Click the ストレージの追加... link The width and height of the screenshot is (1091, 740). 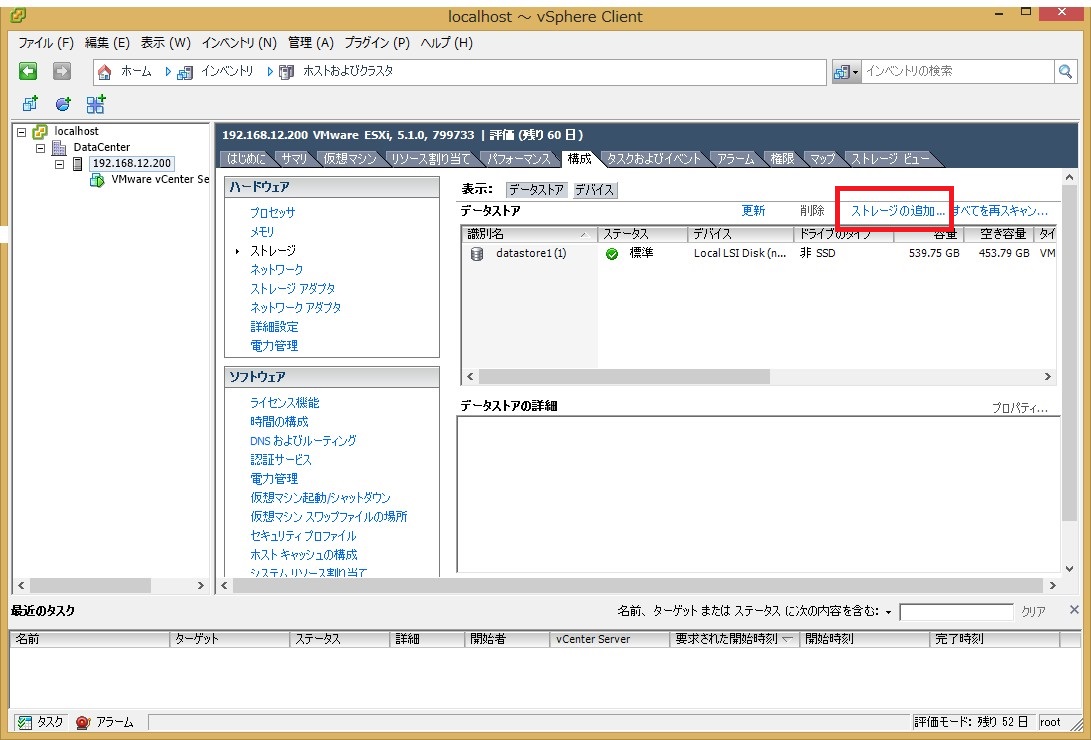(x=898, y=211)
